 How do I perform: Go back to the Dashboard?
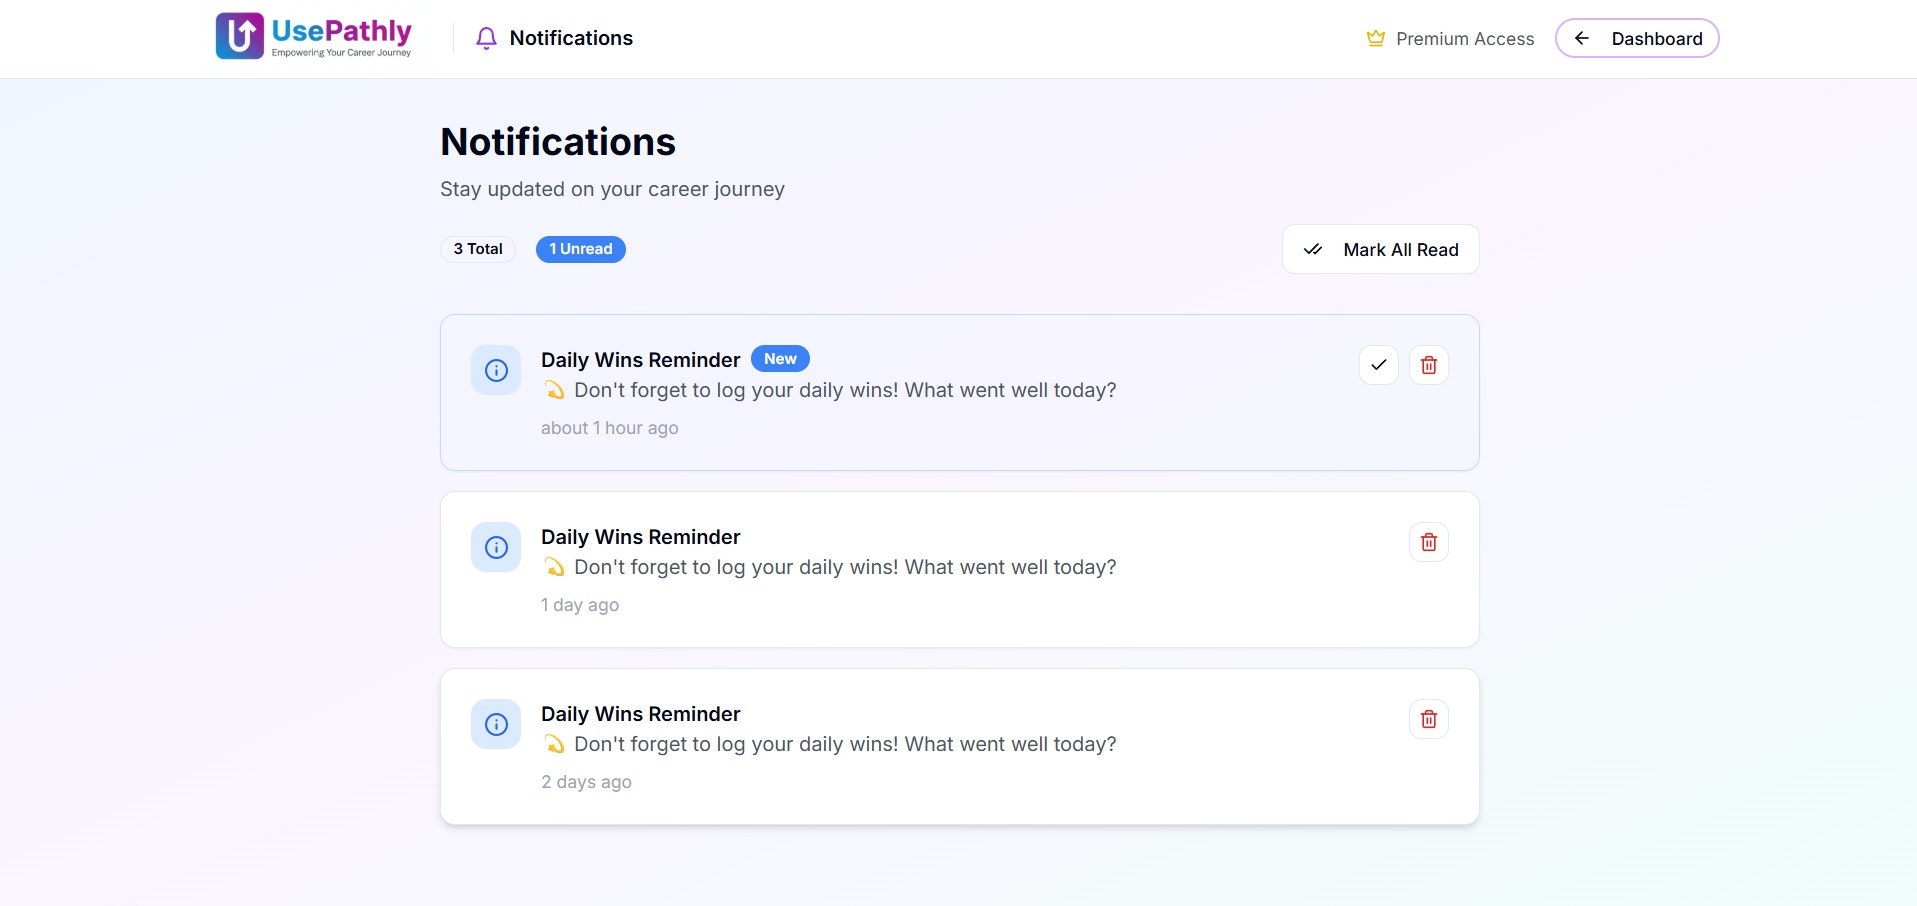(x=1637, y=38)
